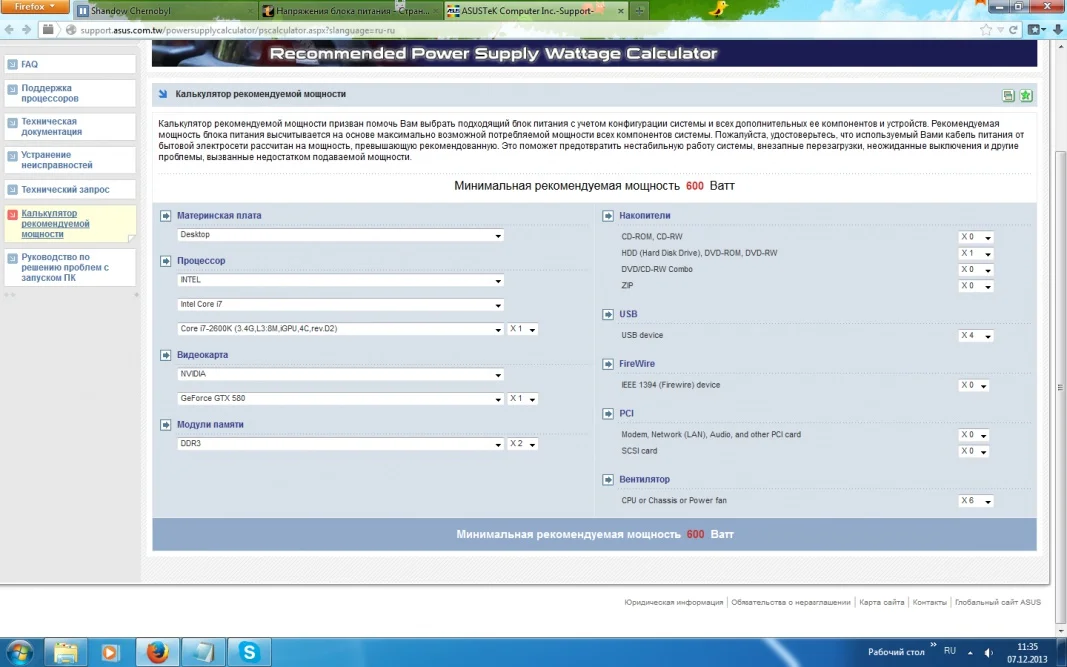Viewport: 1067px width, 667px height.
Task: Open the Техническая документация link
Action: 51,127
